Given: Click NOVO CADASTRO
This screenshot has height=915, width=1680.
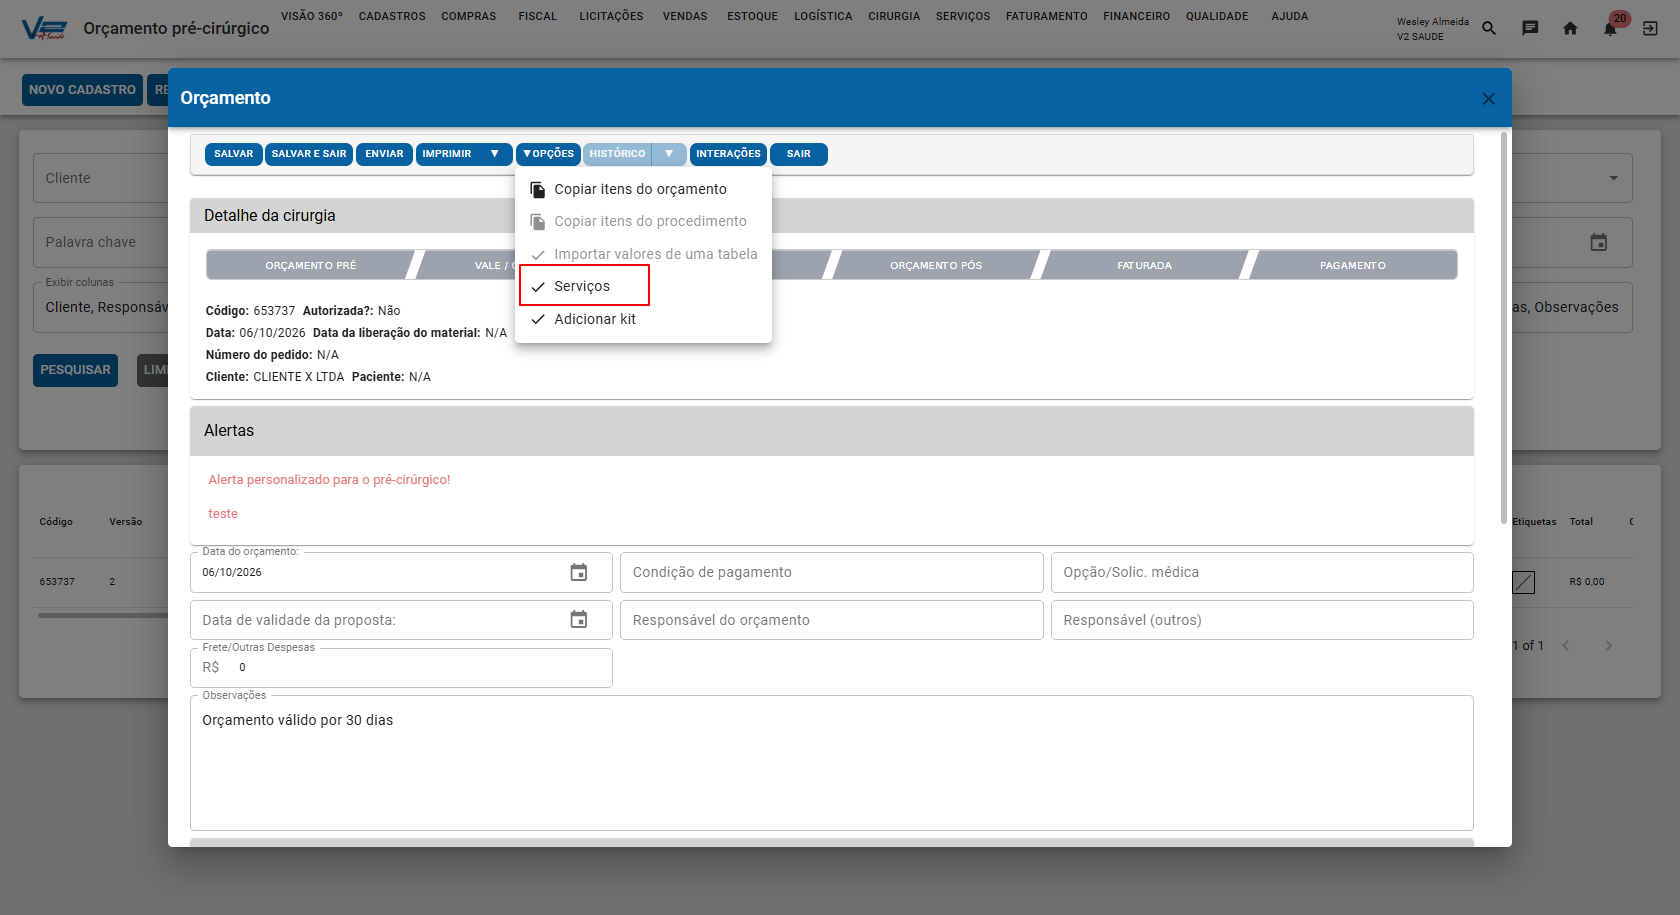Looking at the screenshot, I should tap(82, 90).
